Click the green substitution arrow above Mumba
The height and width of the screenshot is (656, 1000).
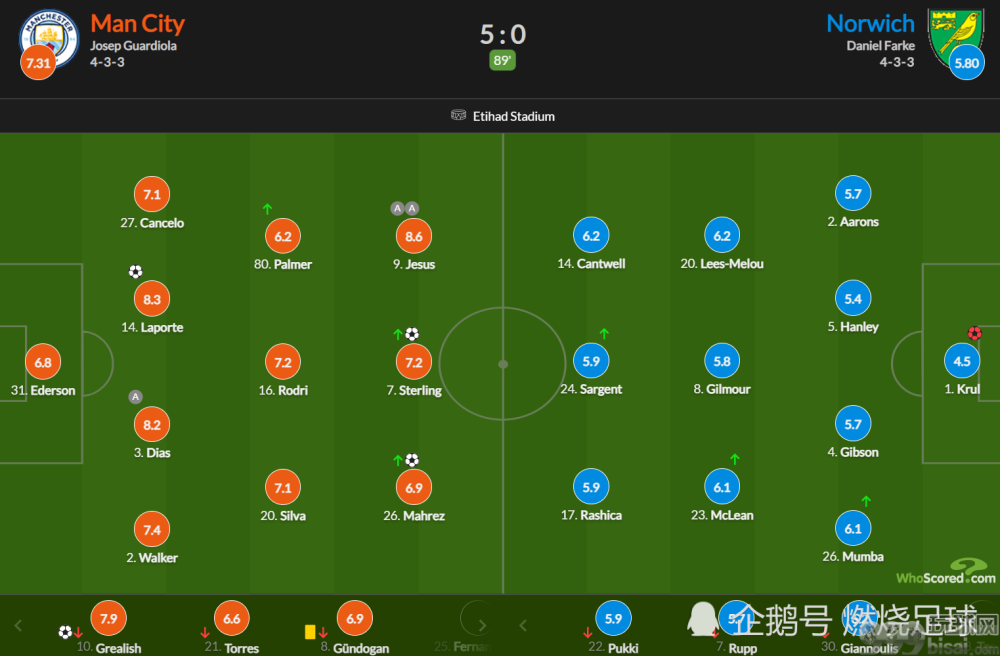[866, 501]
